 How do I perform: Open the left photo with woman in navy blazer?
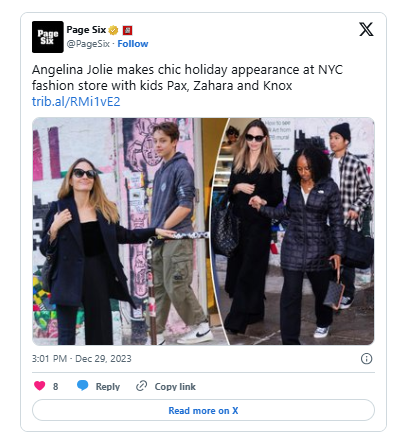tap(130, 231)
